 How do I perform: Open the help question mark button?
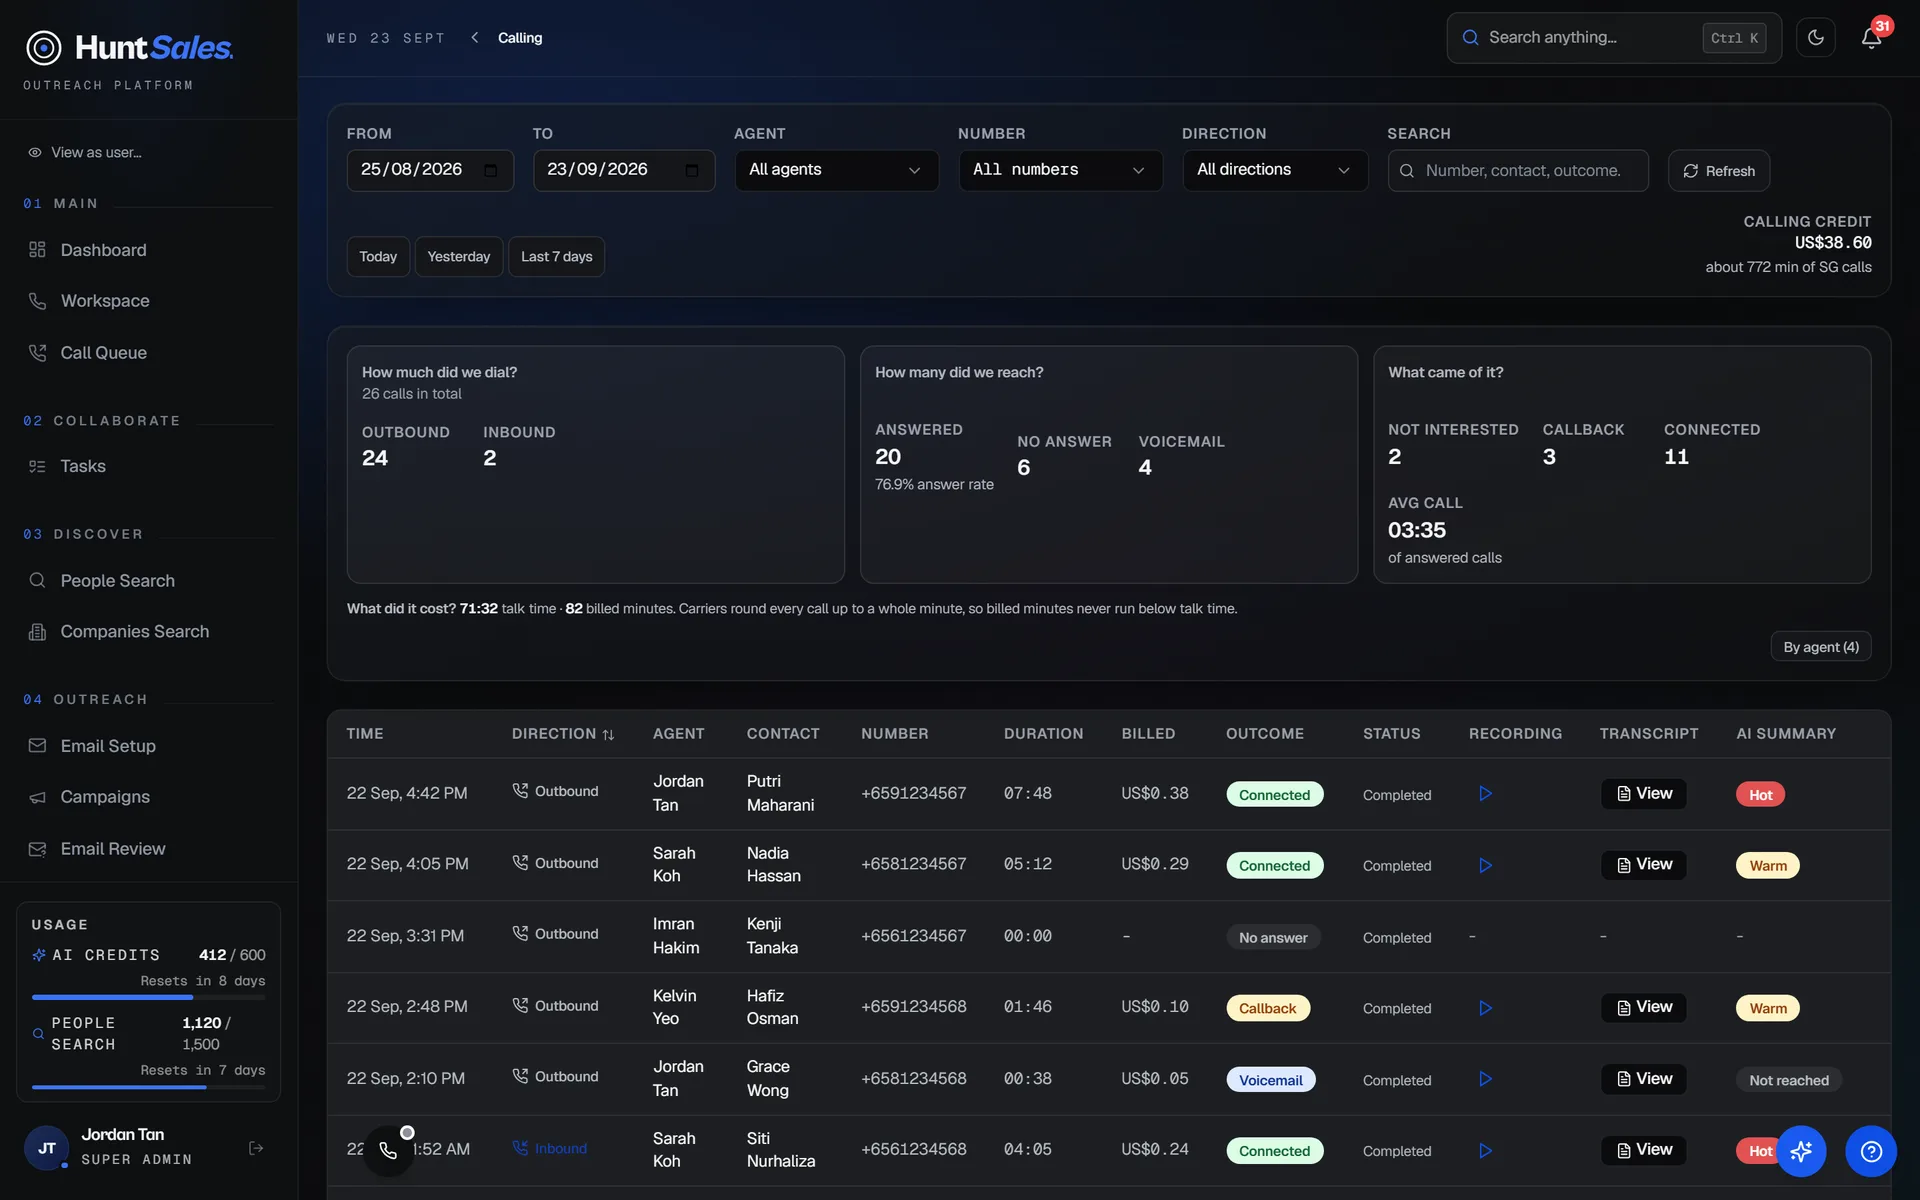[x=1871, y=1151]
